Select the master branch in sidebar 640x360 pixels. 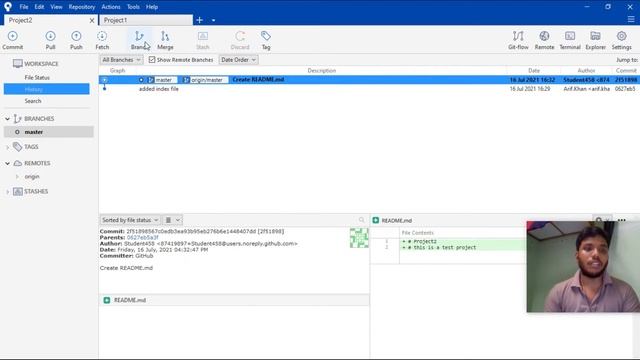pos(49,132)
